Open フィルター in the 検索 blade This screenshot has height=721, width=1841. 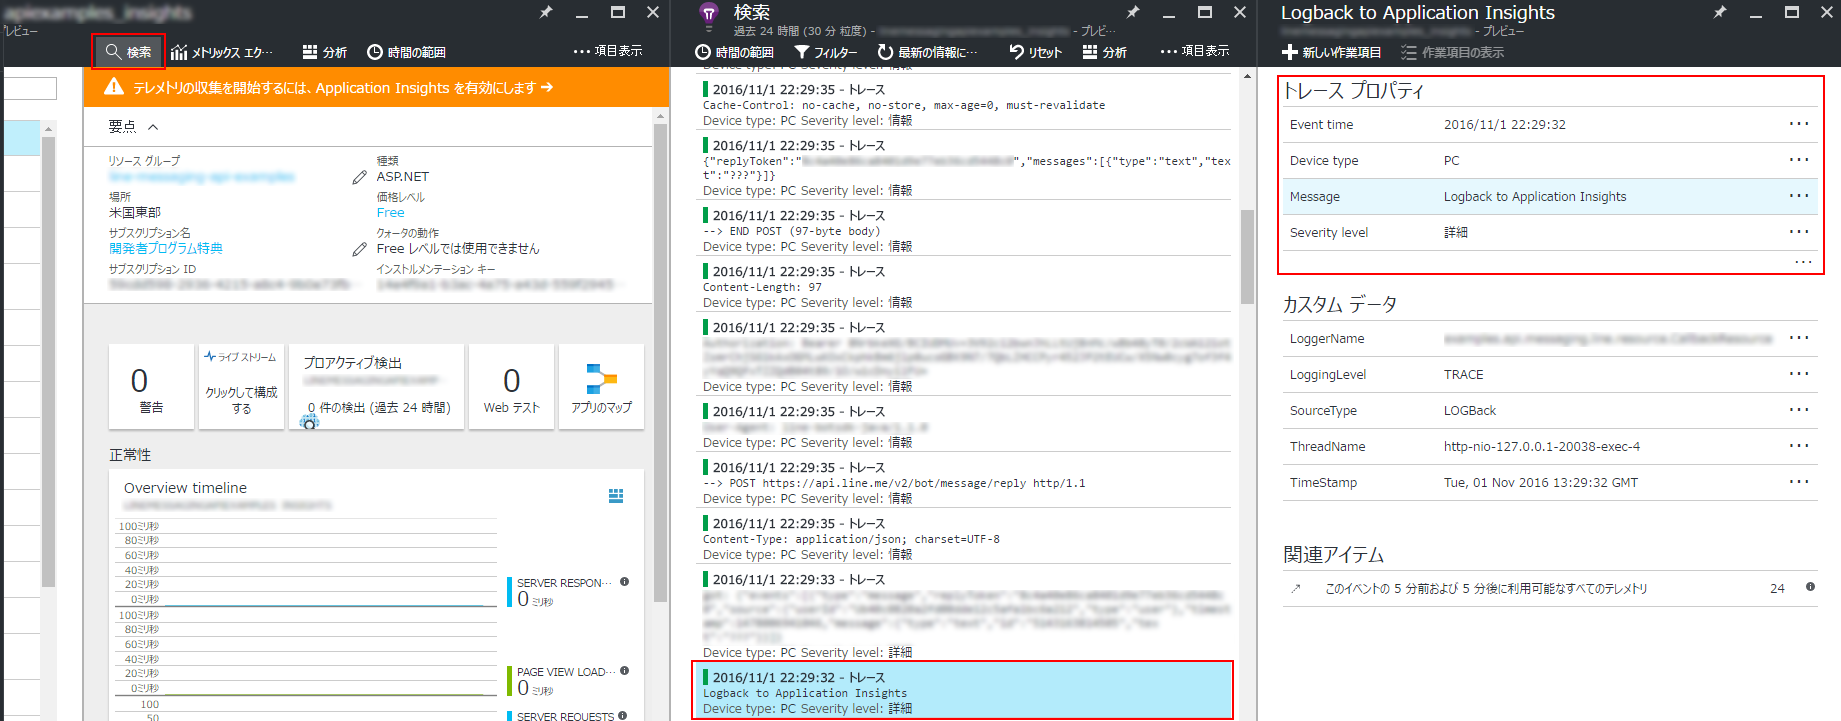[x=826, y=52]
